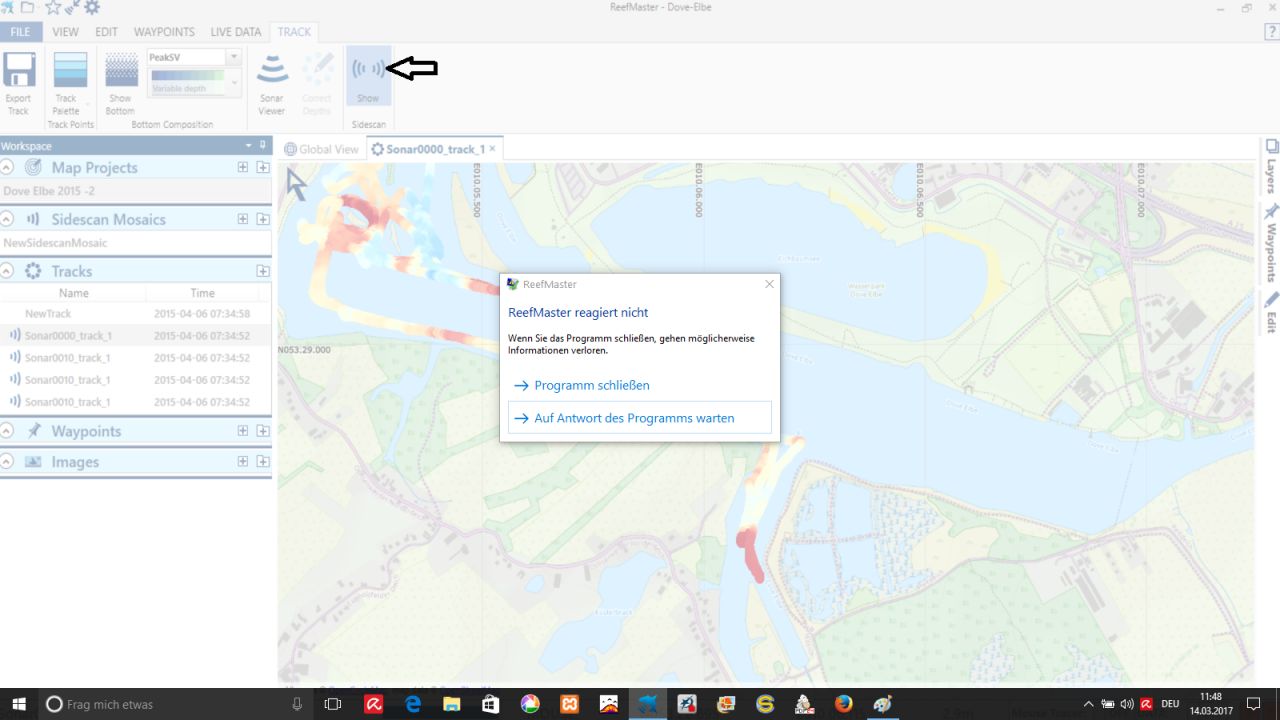Screen dimensions: 1280x720
Task: Click the variable depth color gradient
Action: [x=187, y=75]
